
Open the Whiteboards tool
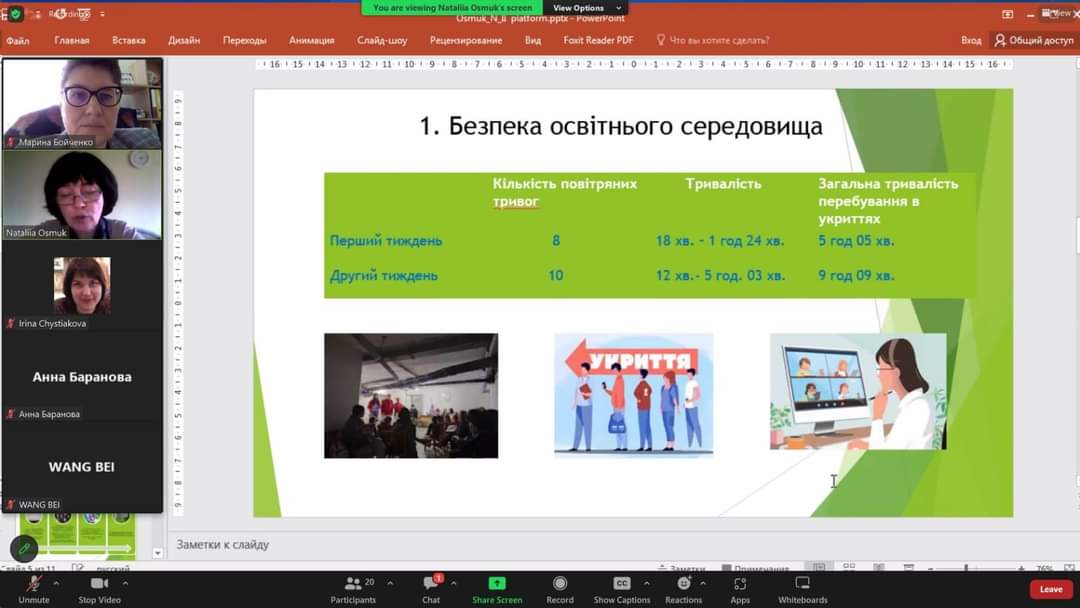click(802, 589)
